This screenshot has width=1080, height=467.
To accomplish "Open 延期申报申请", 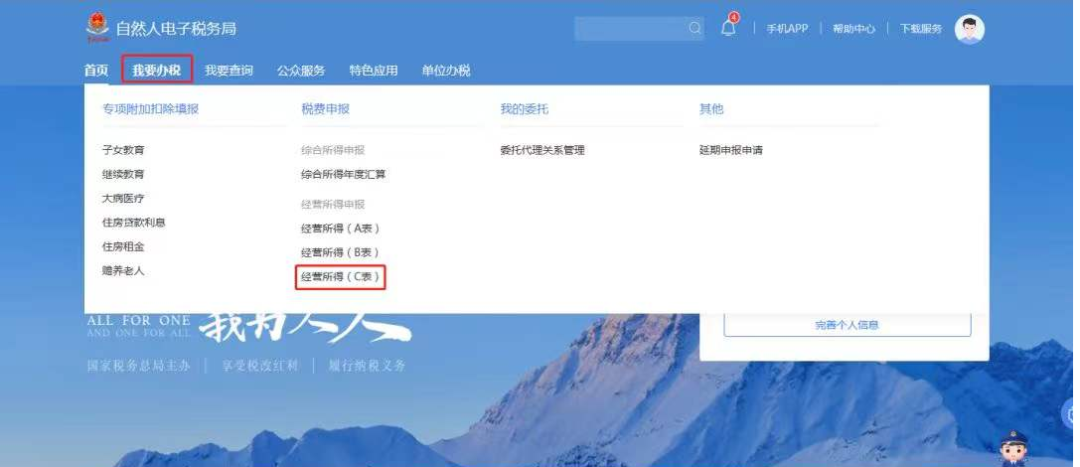I will 731,149.
